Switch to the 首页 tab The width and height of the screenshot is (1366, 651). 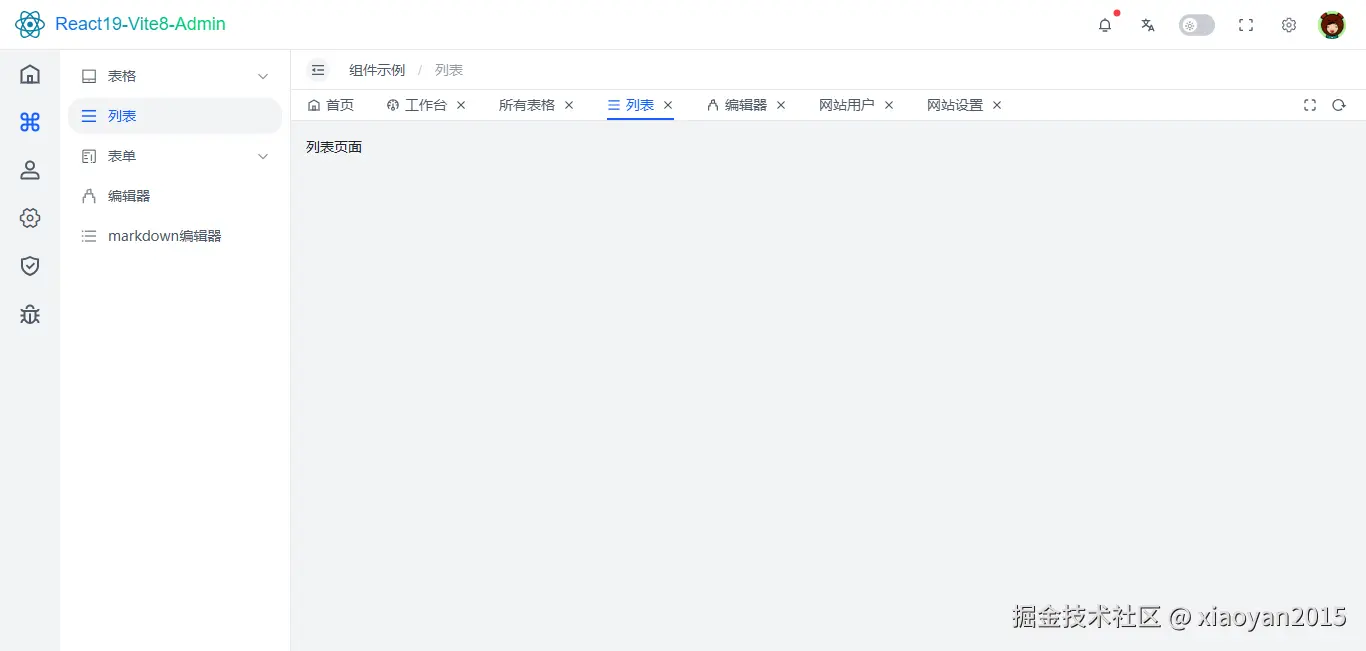tap(331, 105)
